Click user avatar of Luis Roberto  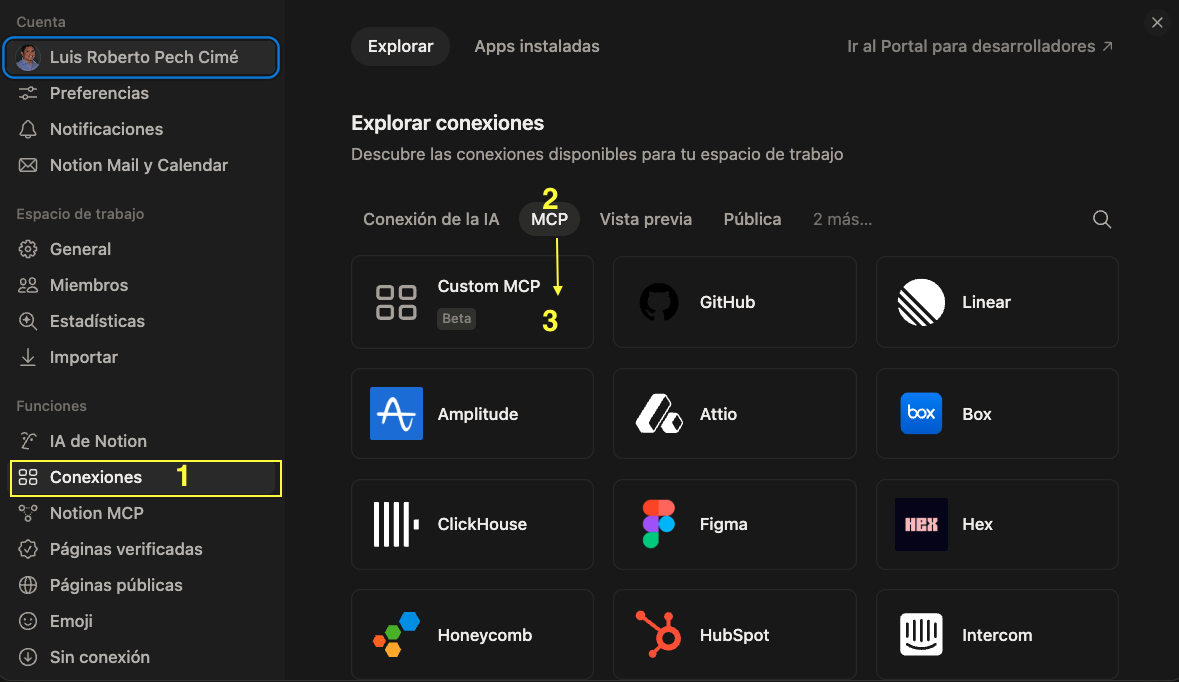pos(28,57)
